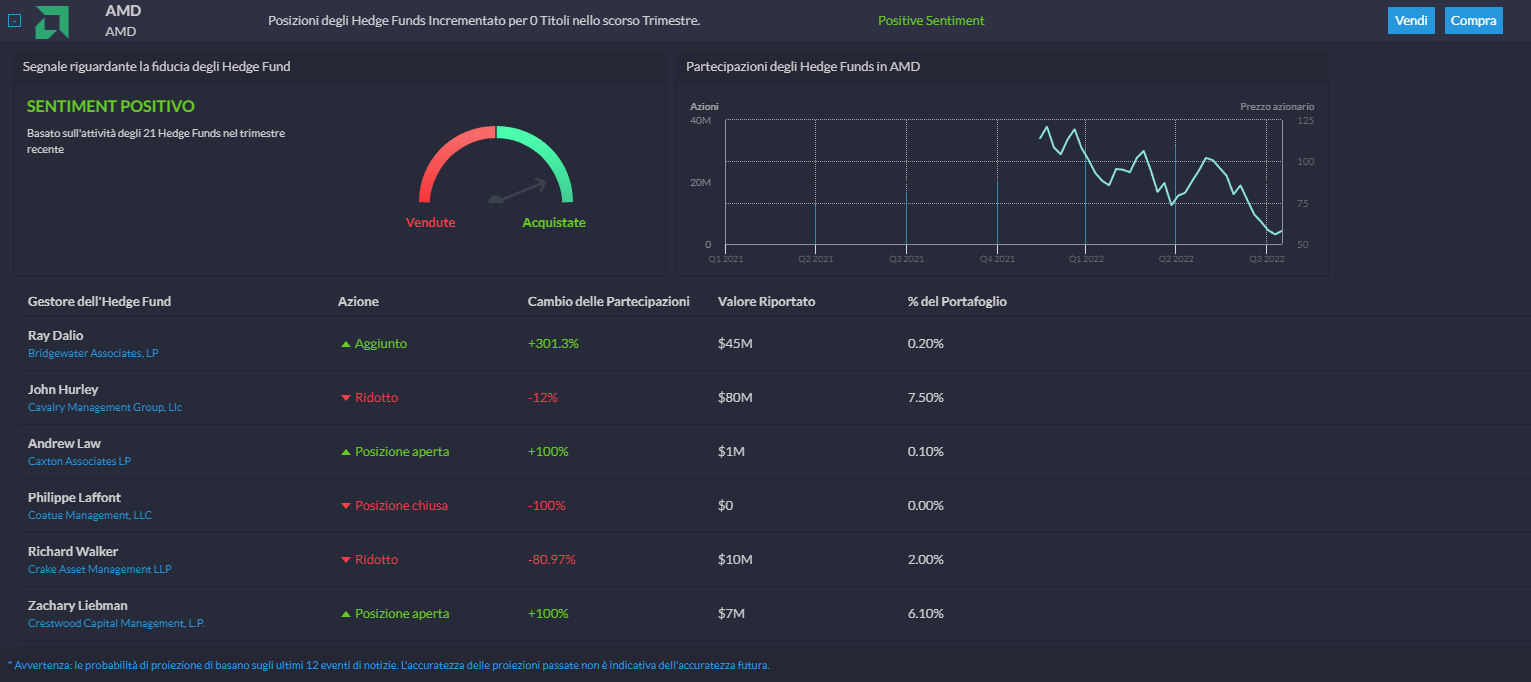Open Bridgewater Associates, LP link

click(93, 353)
